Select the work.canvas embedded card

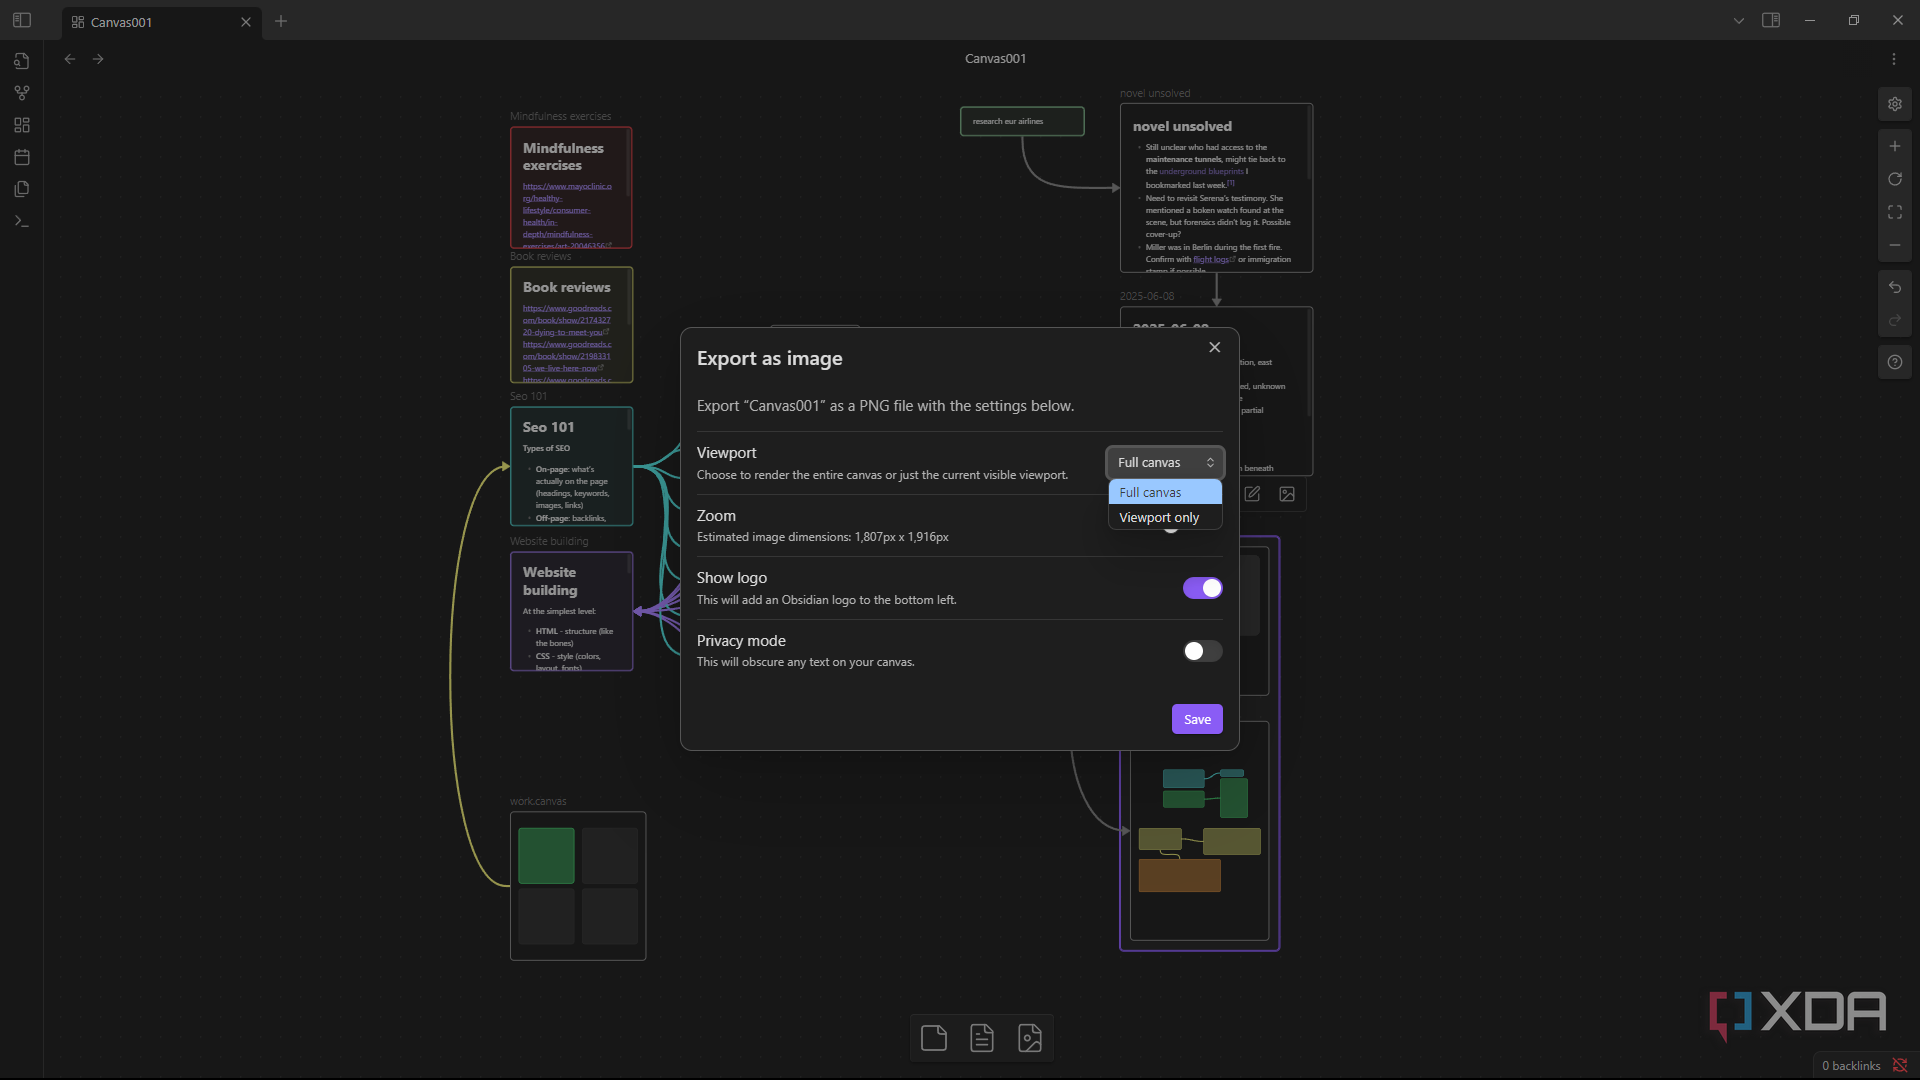[x=578, y=886]
